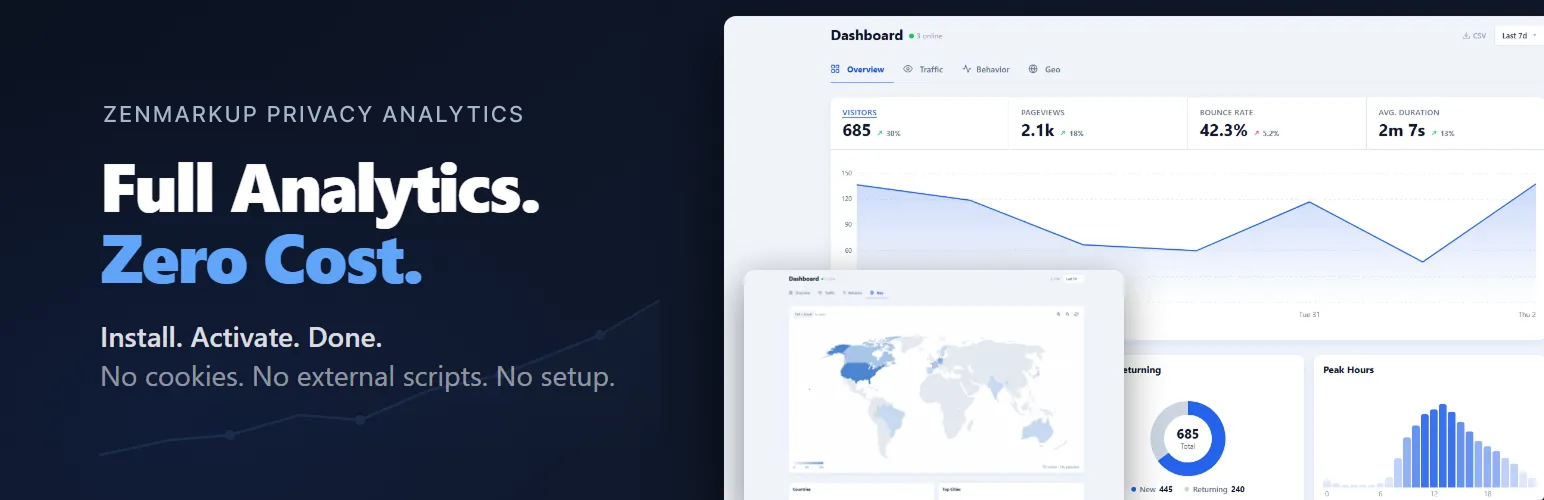Click the New 445 legend entry

click(1151, 489)
